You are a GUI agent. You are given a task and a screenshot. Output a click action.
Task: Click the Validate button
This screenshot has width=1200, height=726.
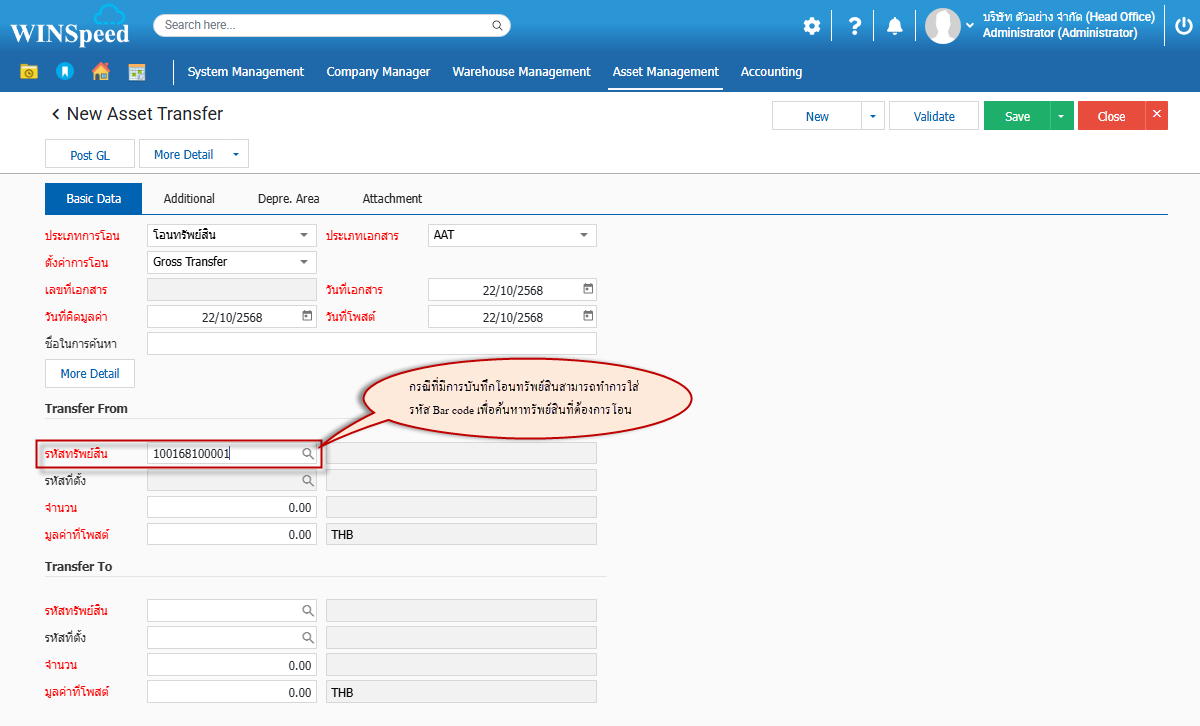934,116
